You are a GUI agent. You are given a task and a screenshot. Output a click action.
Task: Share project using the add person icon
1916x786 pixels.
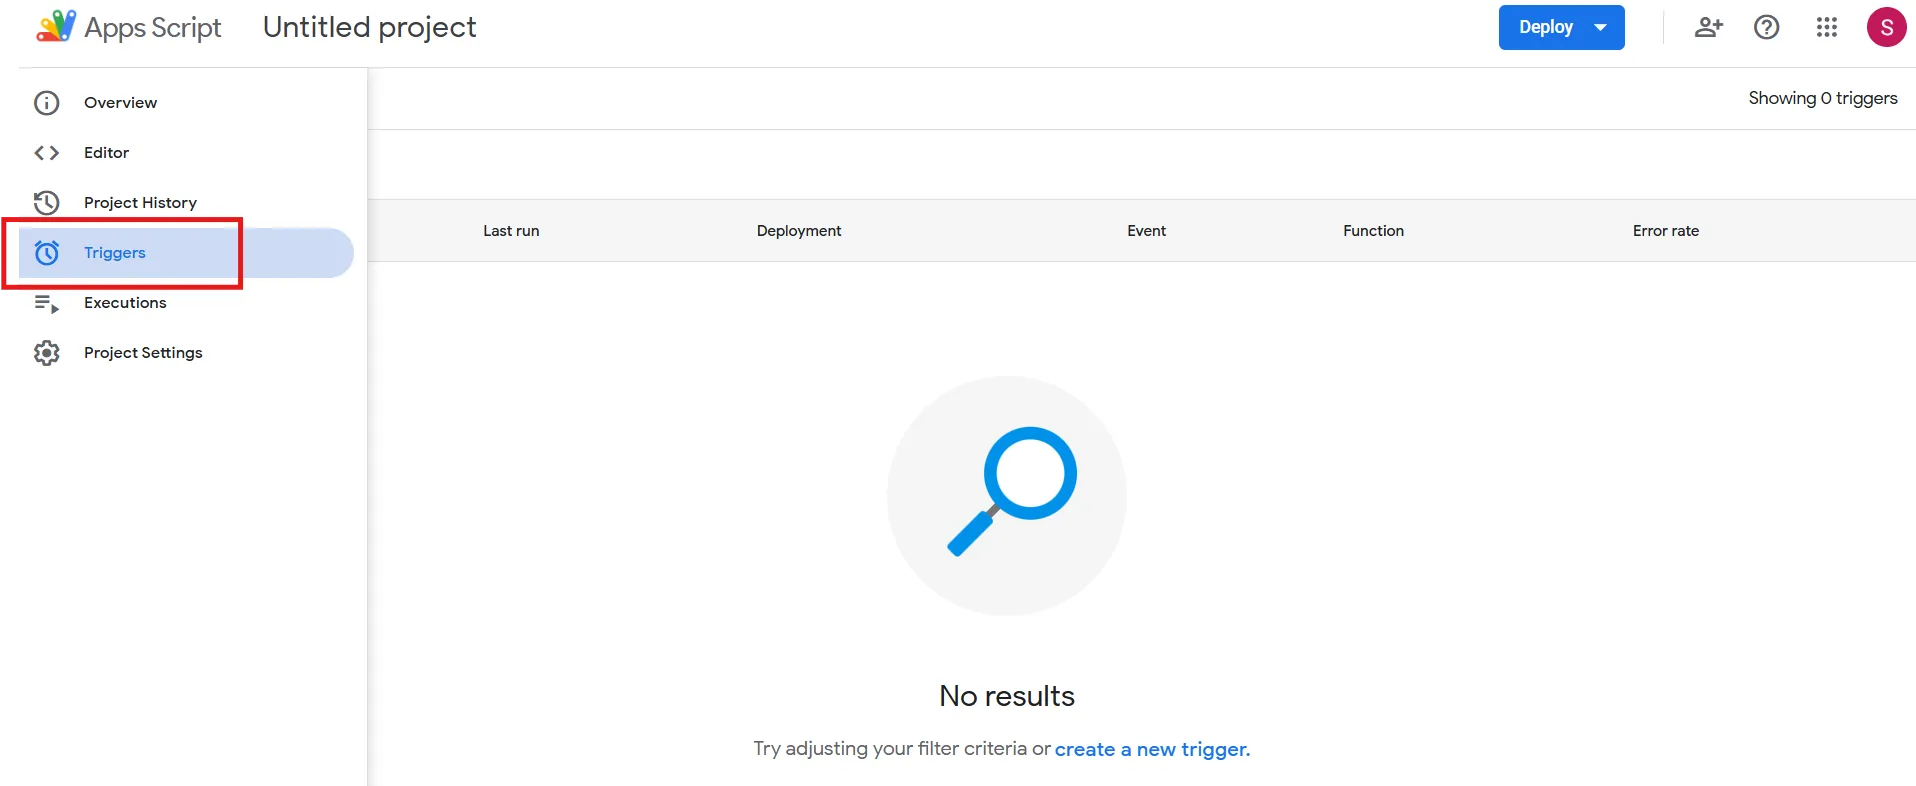pos(1709,27)
